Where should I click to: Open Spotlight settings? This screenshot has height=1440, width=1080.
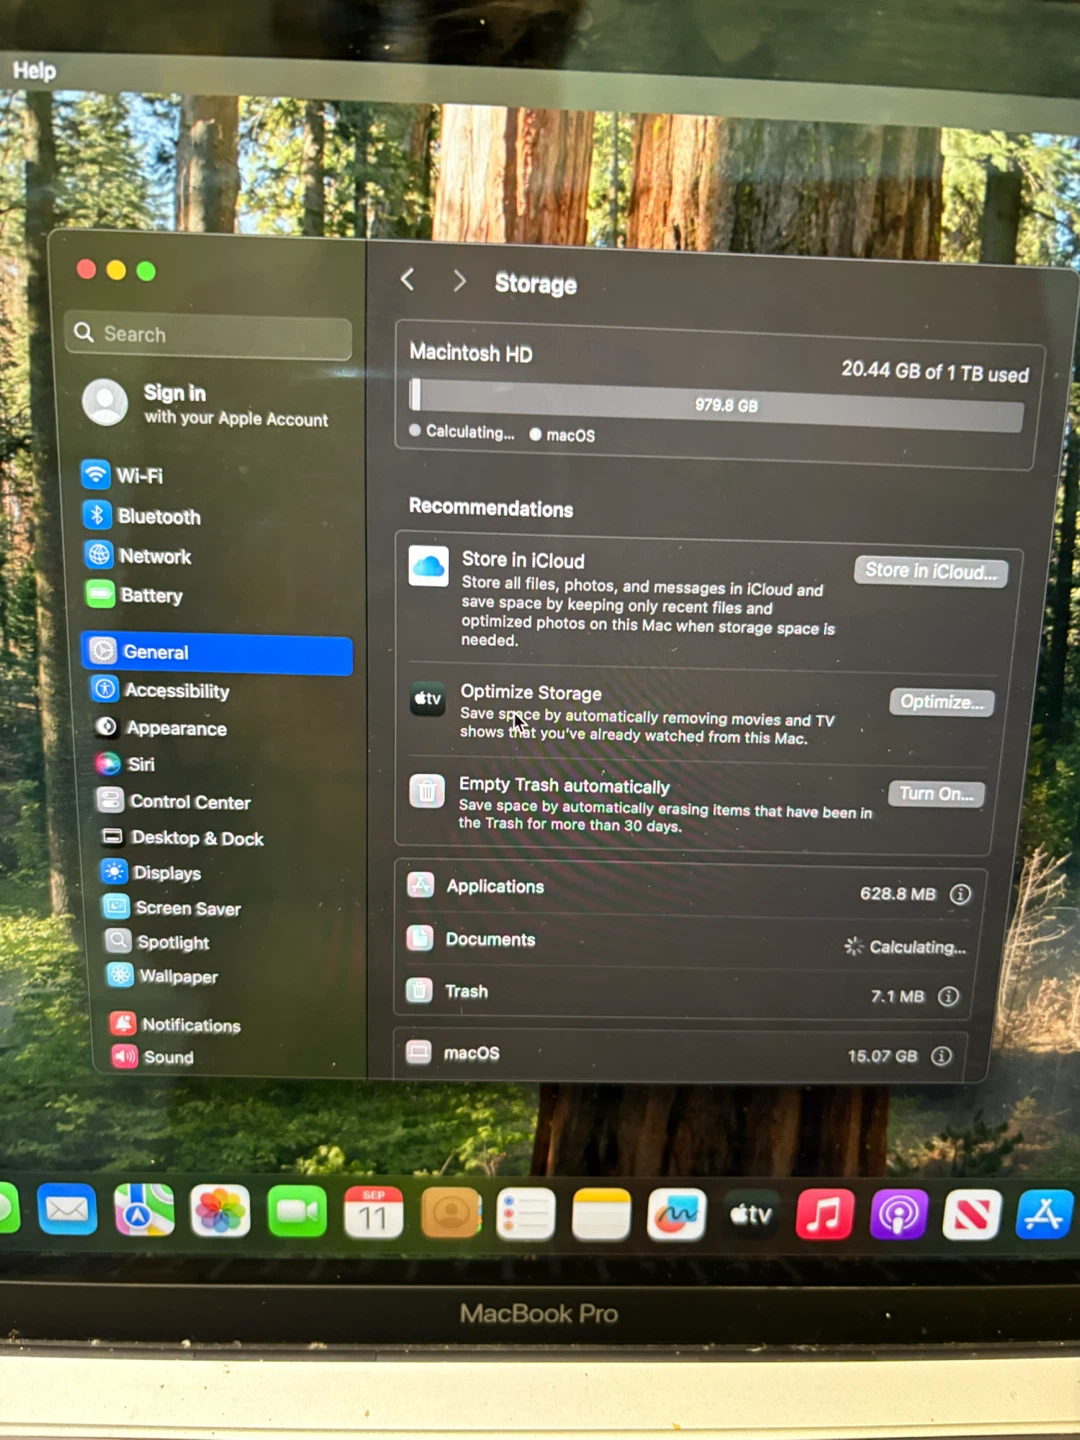[157, 942]
